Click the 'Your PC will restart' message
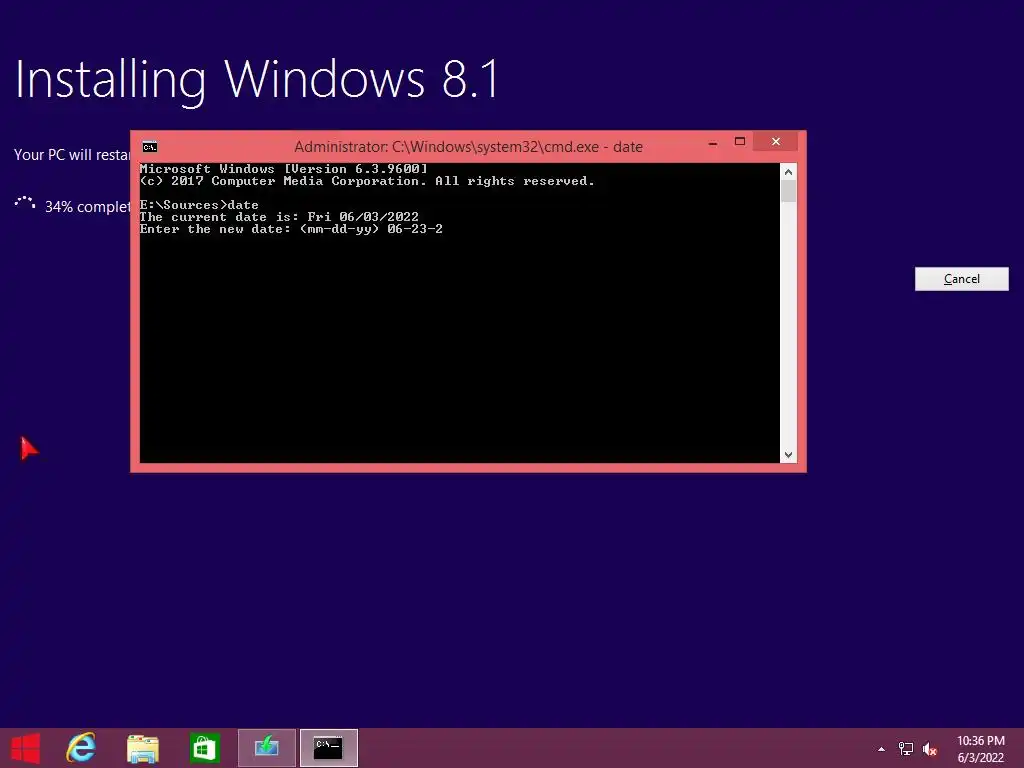Screen dimensions: 1024x768 point(72,155)
